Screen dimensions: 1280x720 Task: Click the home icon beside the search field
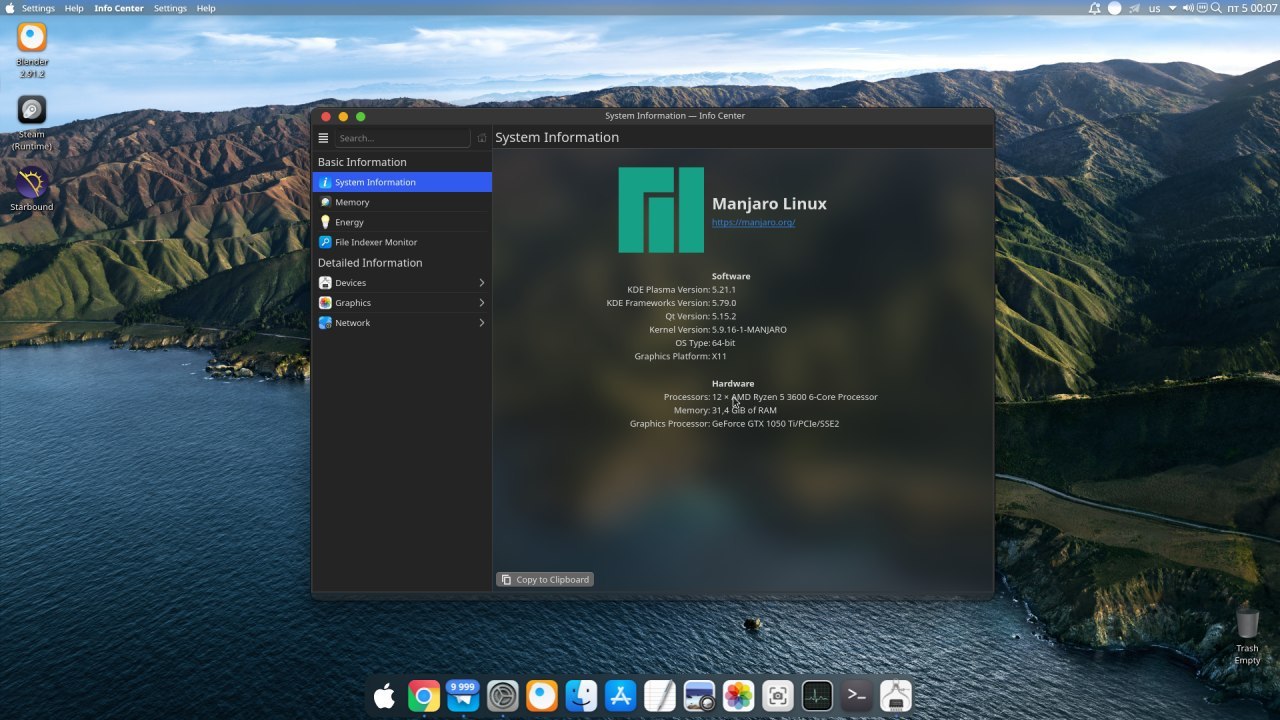click(x=482, y=138)
